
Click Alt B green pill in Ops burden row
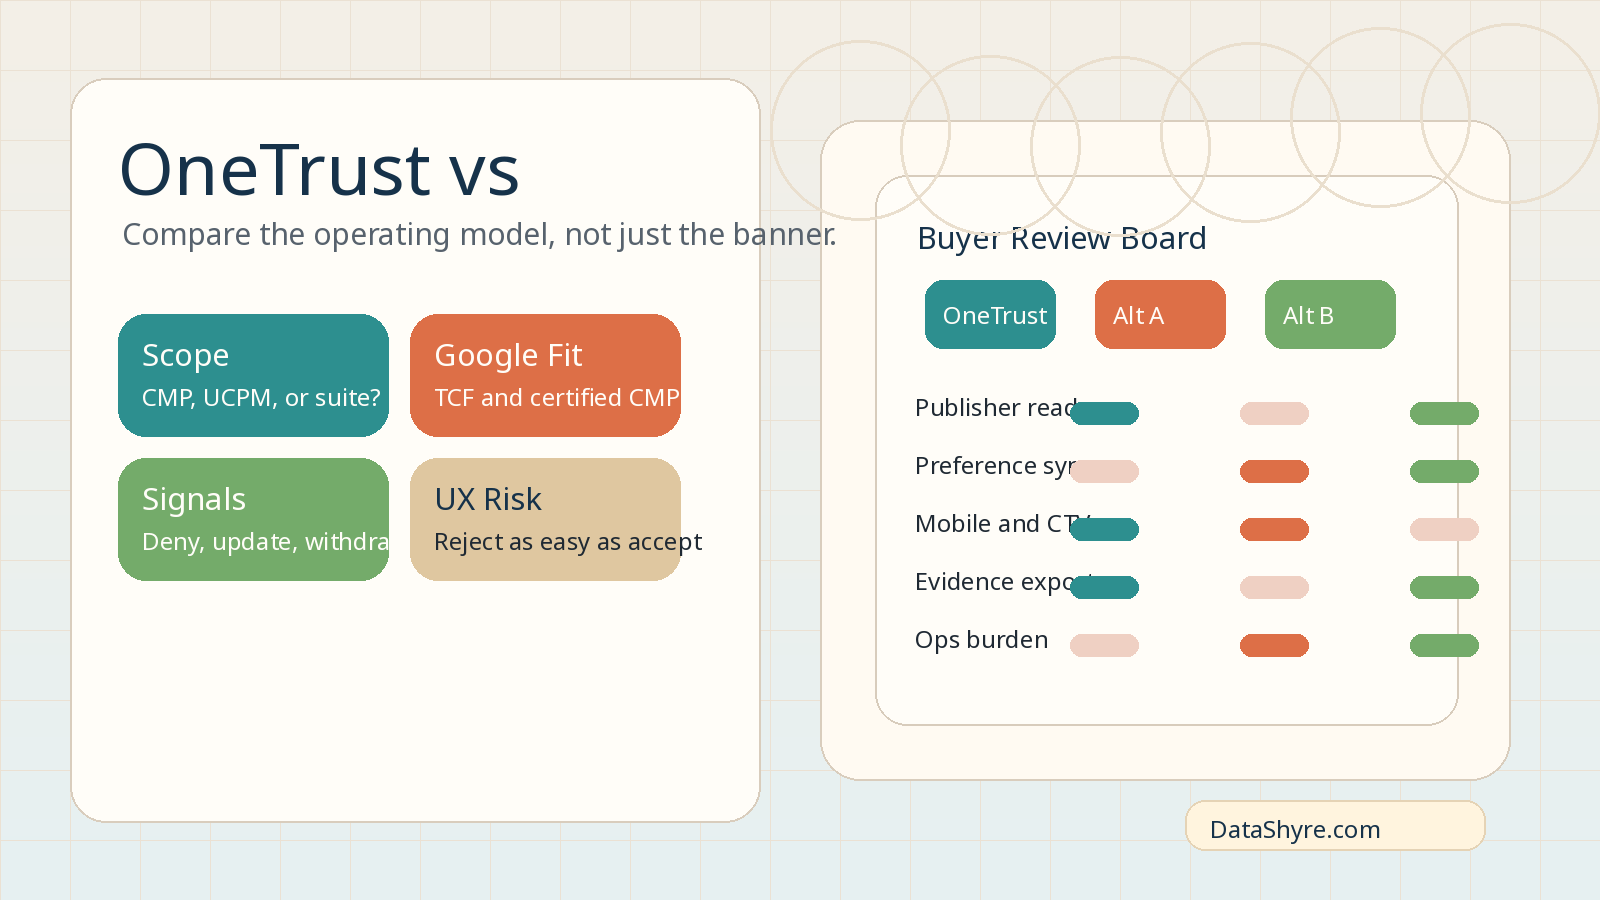[1444, 645]
